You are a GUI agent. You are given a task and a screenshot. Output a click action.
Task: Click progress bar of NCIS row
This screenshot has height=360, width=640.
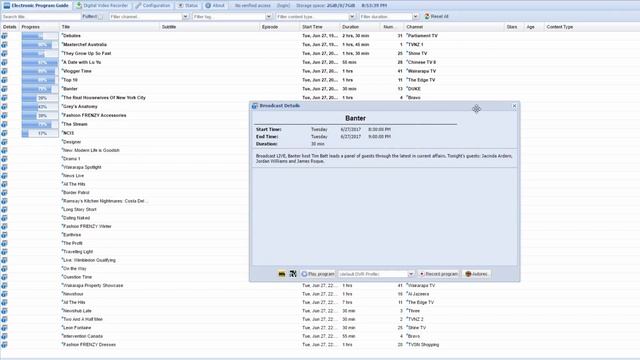pos(40,133)
